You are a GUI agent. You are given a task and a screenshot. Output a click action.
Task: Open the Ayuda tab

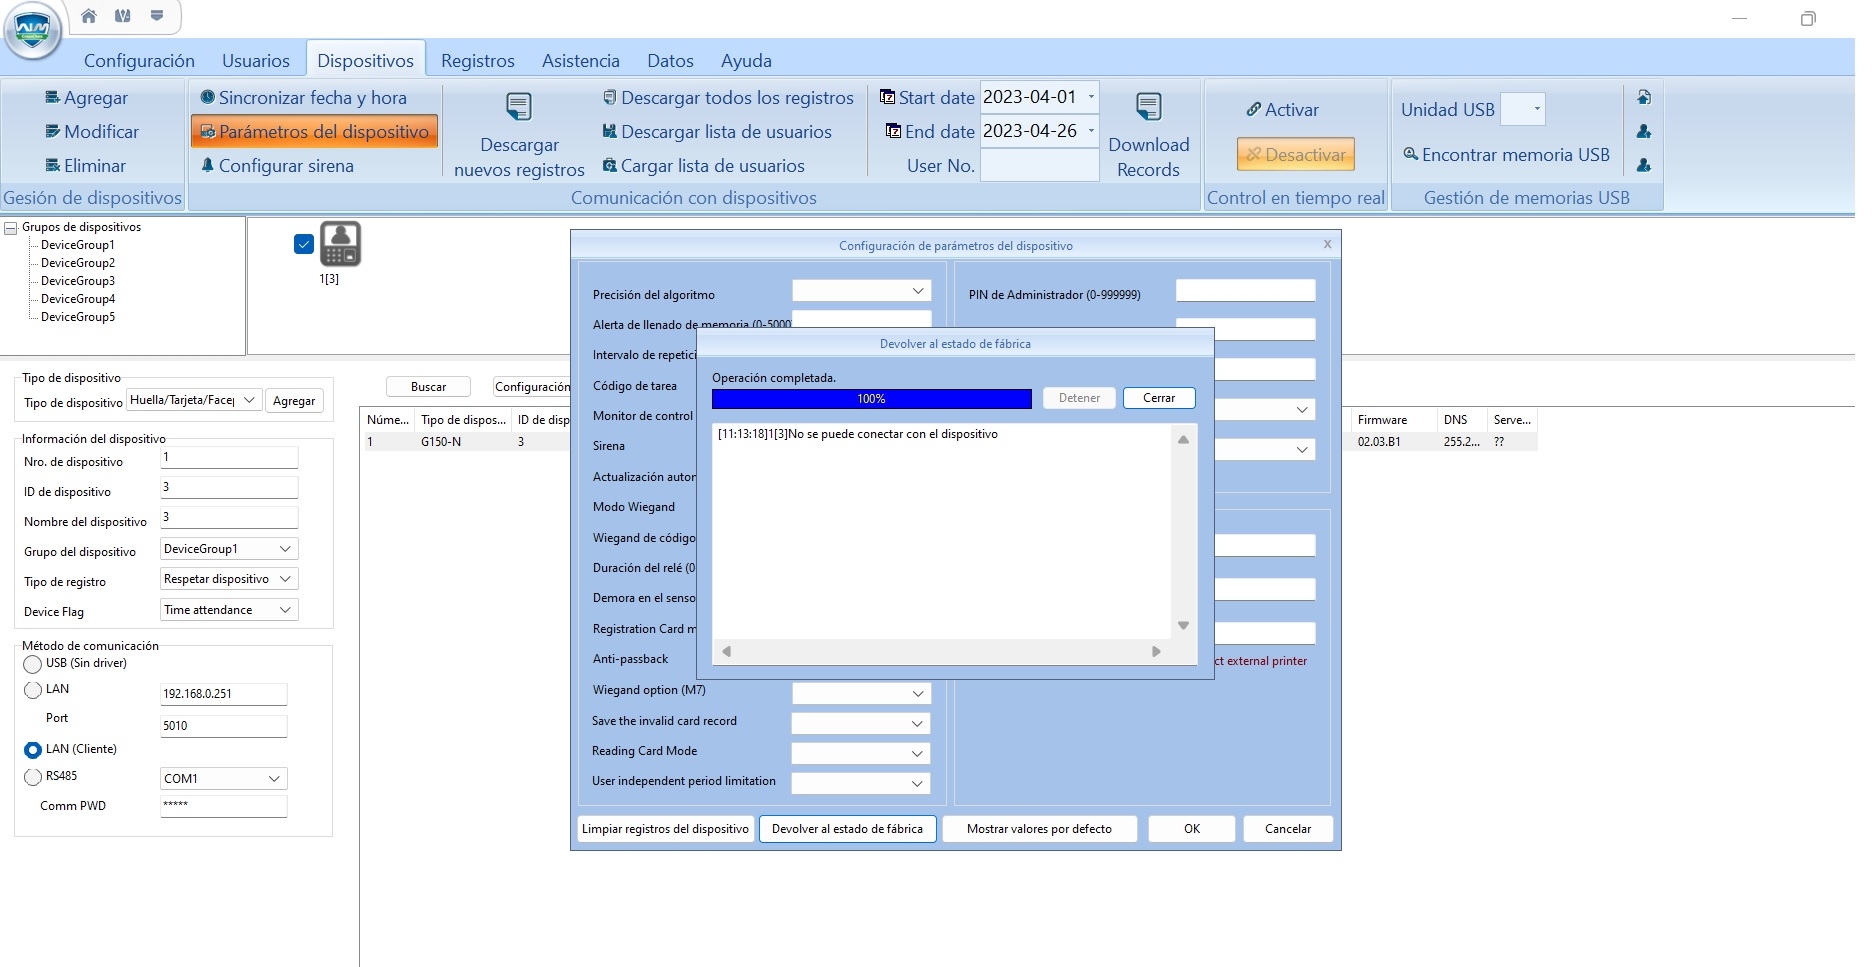click(x=746, y=61)
